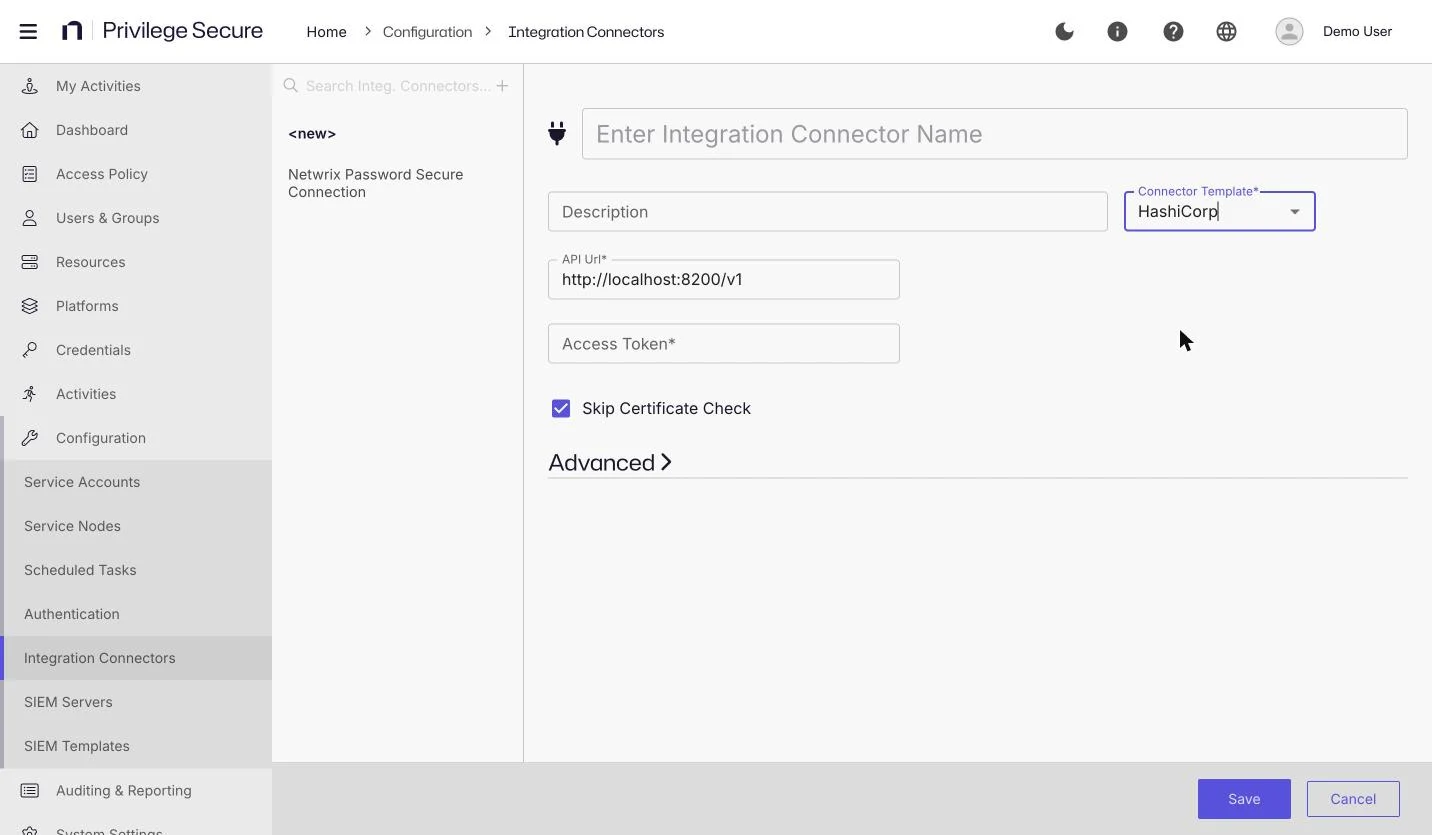
Task: Open Service Nodes submenu item
Action: 136,526
